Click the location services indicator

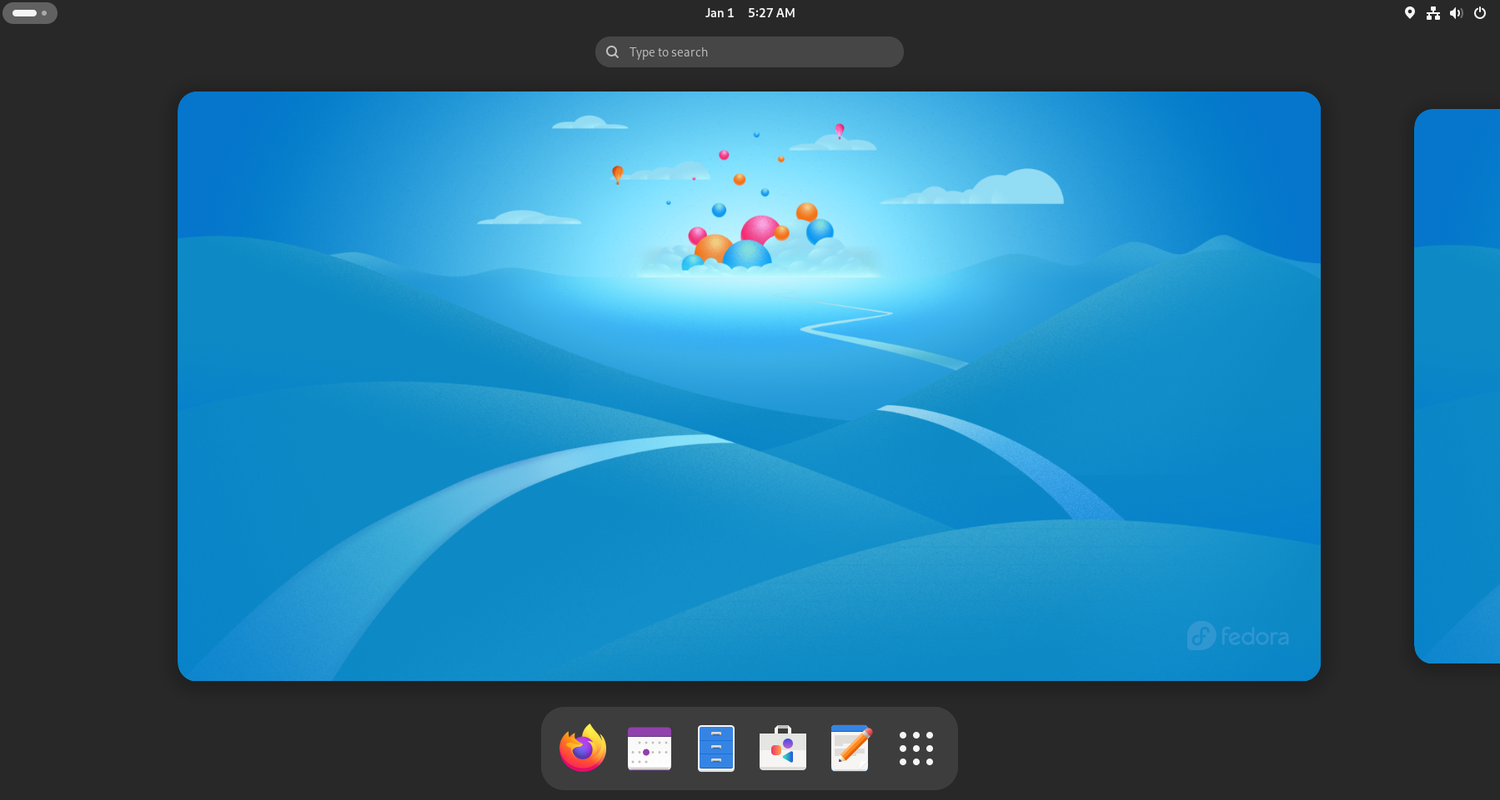click(1410, 13)
